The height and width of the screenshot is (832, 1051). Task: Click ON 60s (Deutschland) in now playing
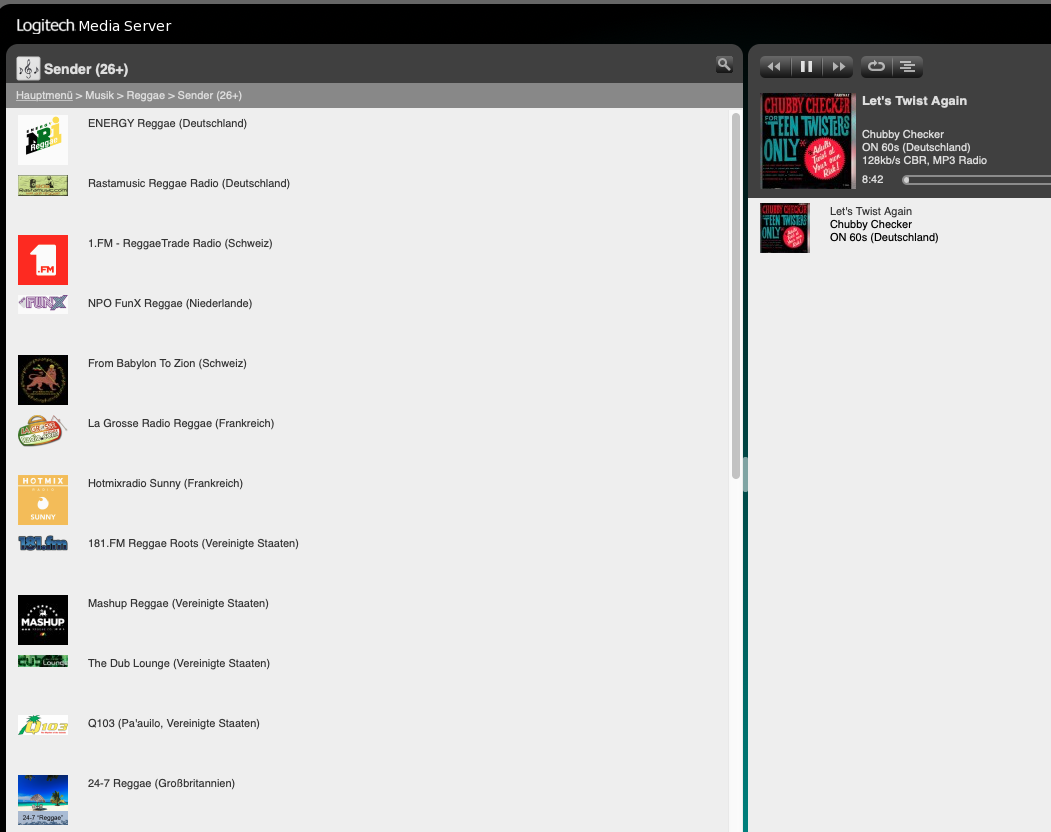[916, 147]
